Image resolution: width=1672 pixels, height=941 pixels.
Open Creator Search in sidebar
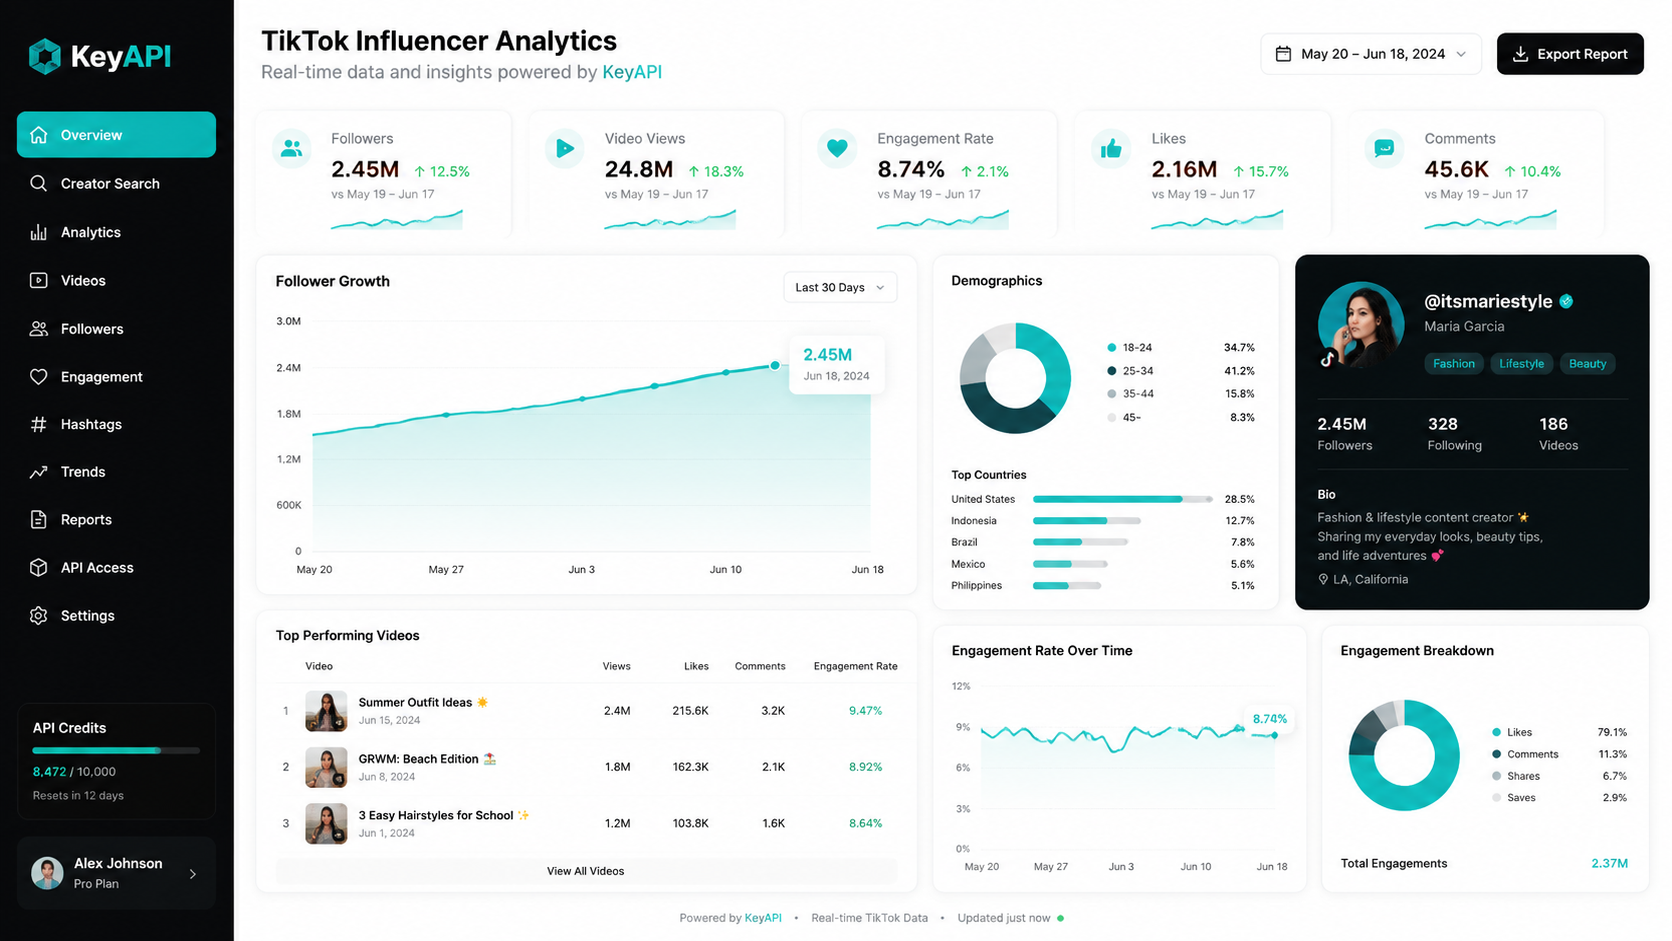[116, 183]
